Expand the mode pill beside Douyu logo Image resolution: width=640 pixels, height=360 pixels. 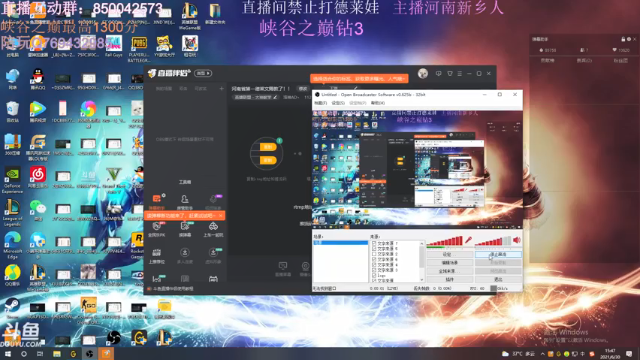[203, 73]
